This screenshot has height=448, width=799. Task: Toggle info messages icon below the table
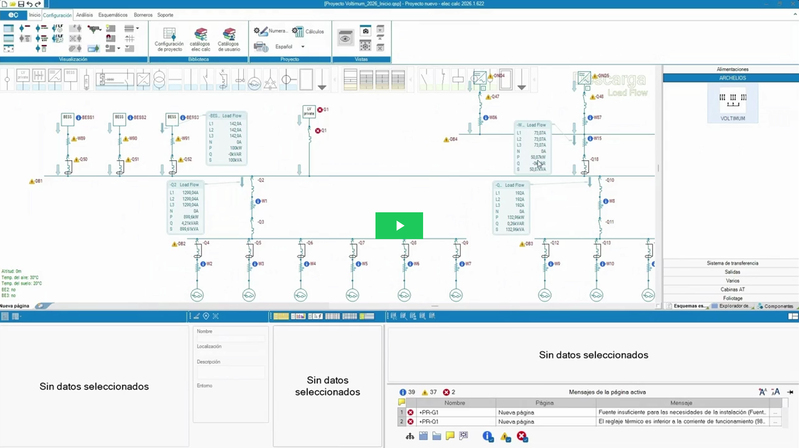[x=488, y=436]
